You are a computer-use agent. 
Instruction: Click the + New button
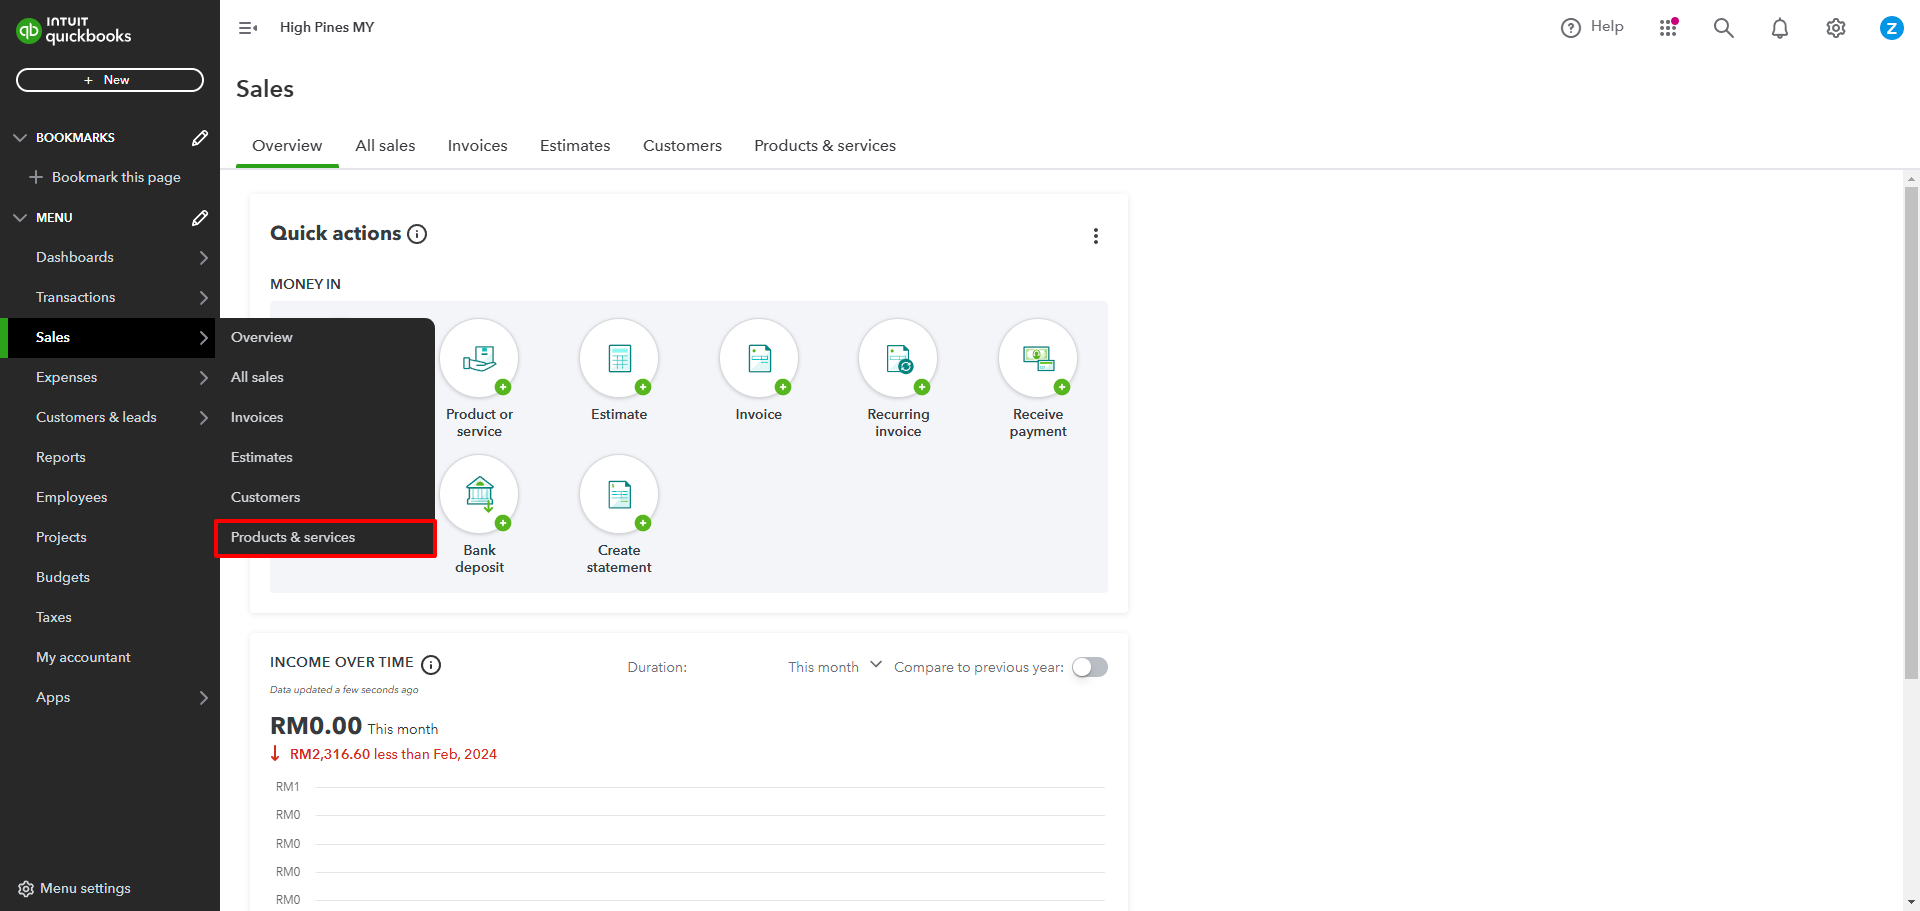click(110, 80)
